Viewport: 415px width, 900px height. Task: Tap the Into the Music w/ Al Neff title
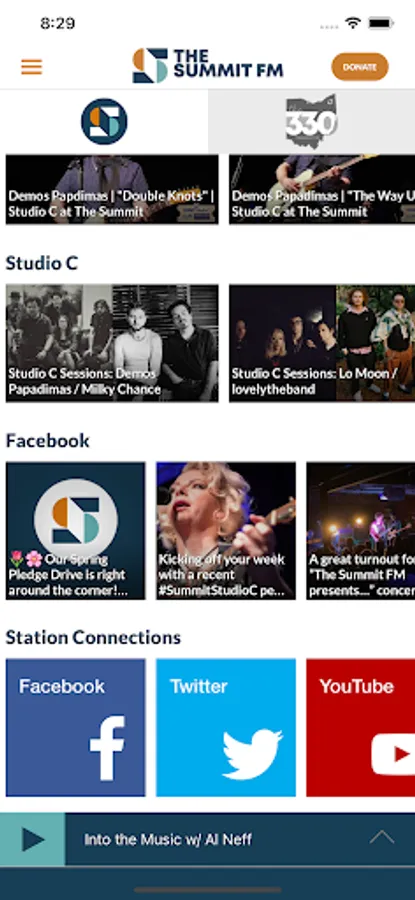coord(168,840)
